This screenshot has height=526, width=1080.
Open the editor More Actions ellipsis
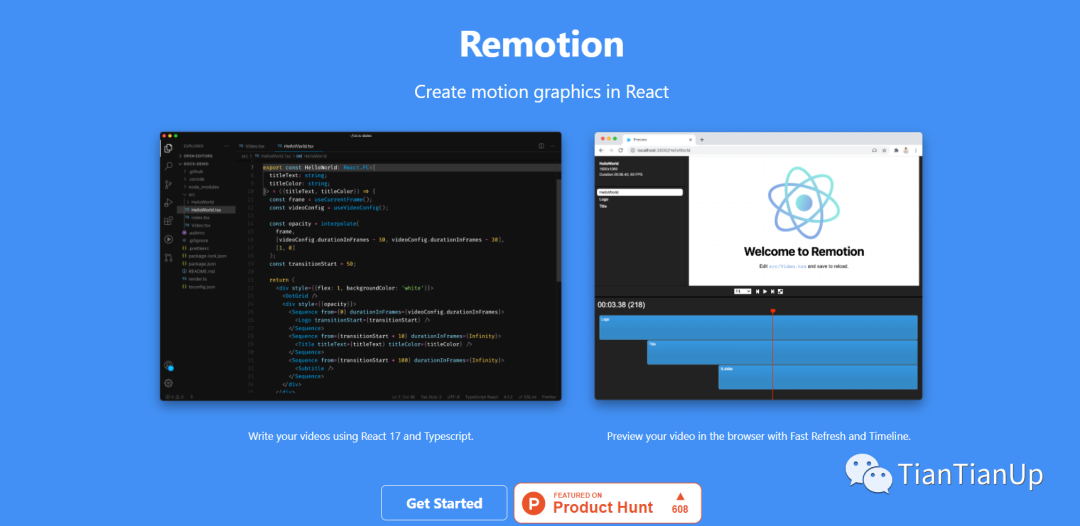[552, 146]
